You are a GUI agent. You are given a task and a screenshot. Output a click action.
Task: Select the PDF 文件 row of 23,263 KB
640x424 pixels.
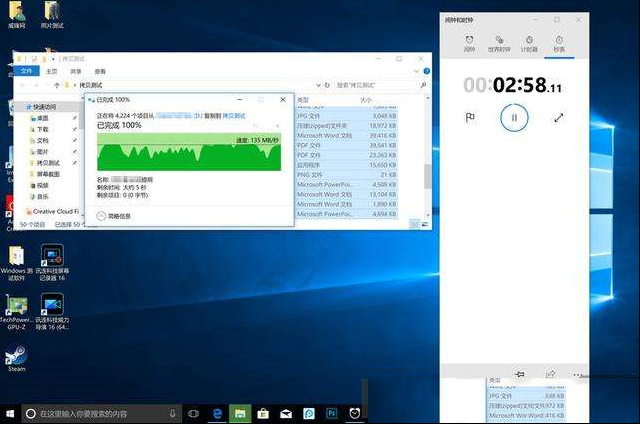point(347,155)
